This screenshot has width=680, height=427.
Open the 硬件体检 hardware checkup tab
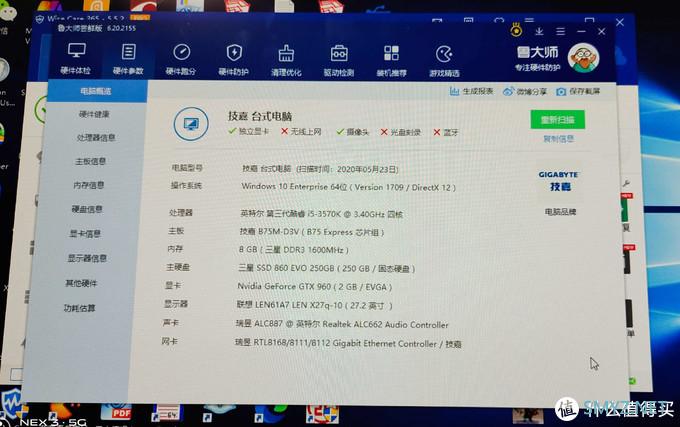coord(76,59)
